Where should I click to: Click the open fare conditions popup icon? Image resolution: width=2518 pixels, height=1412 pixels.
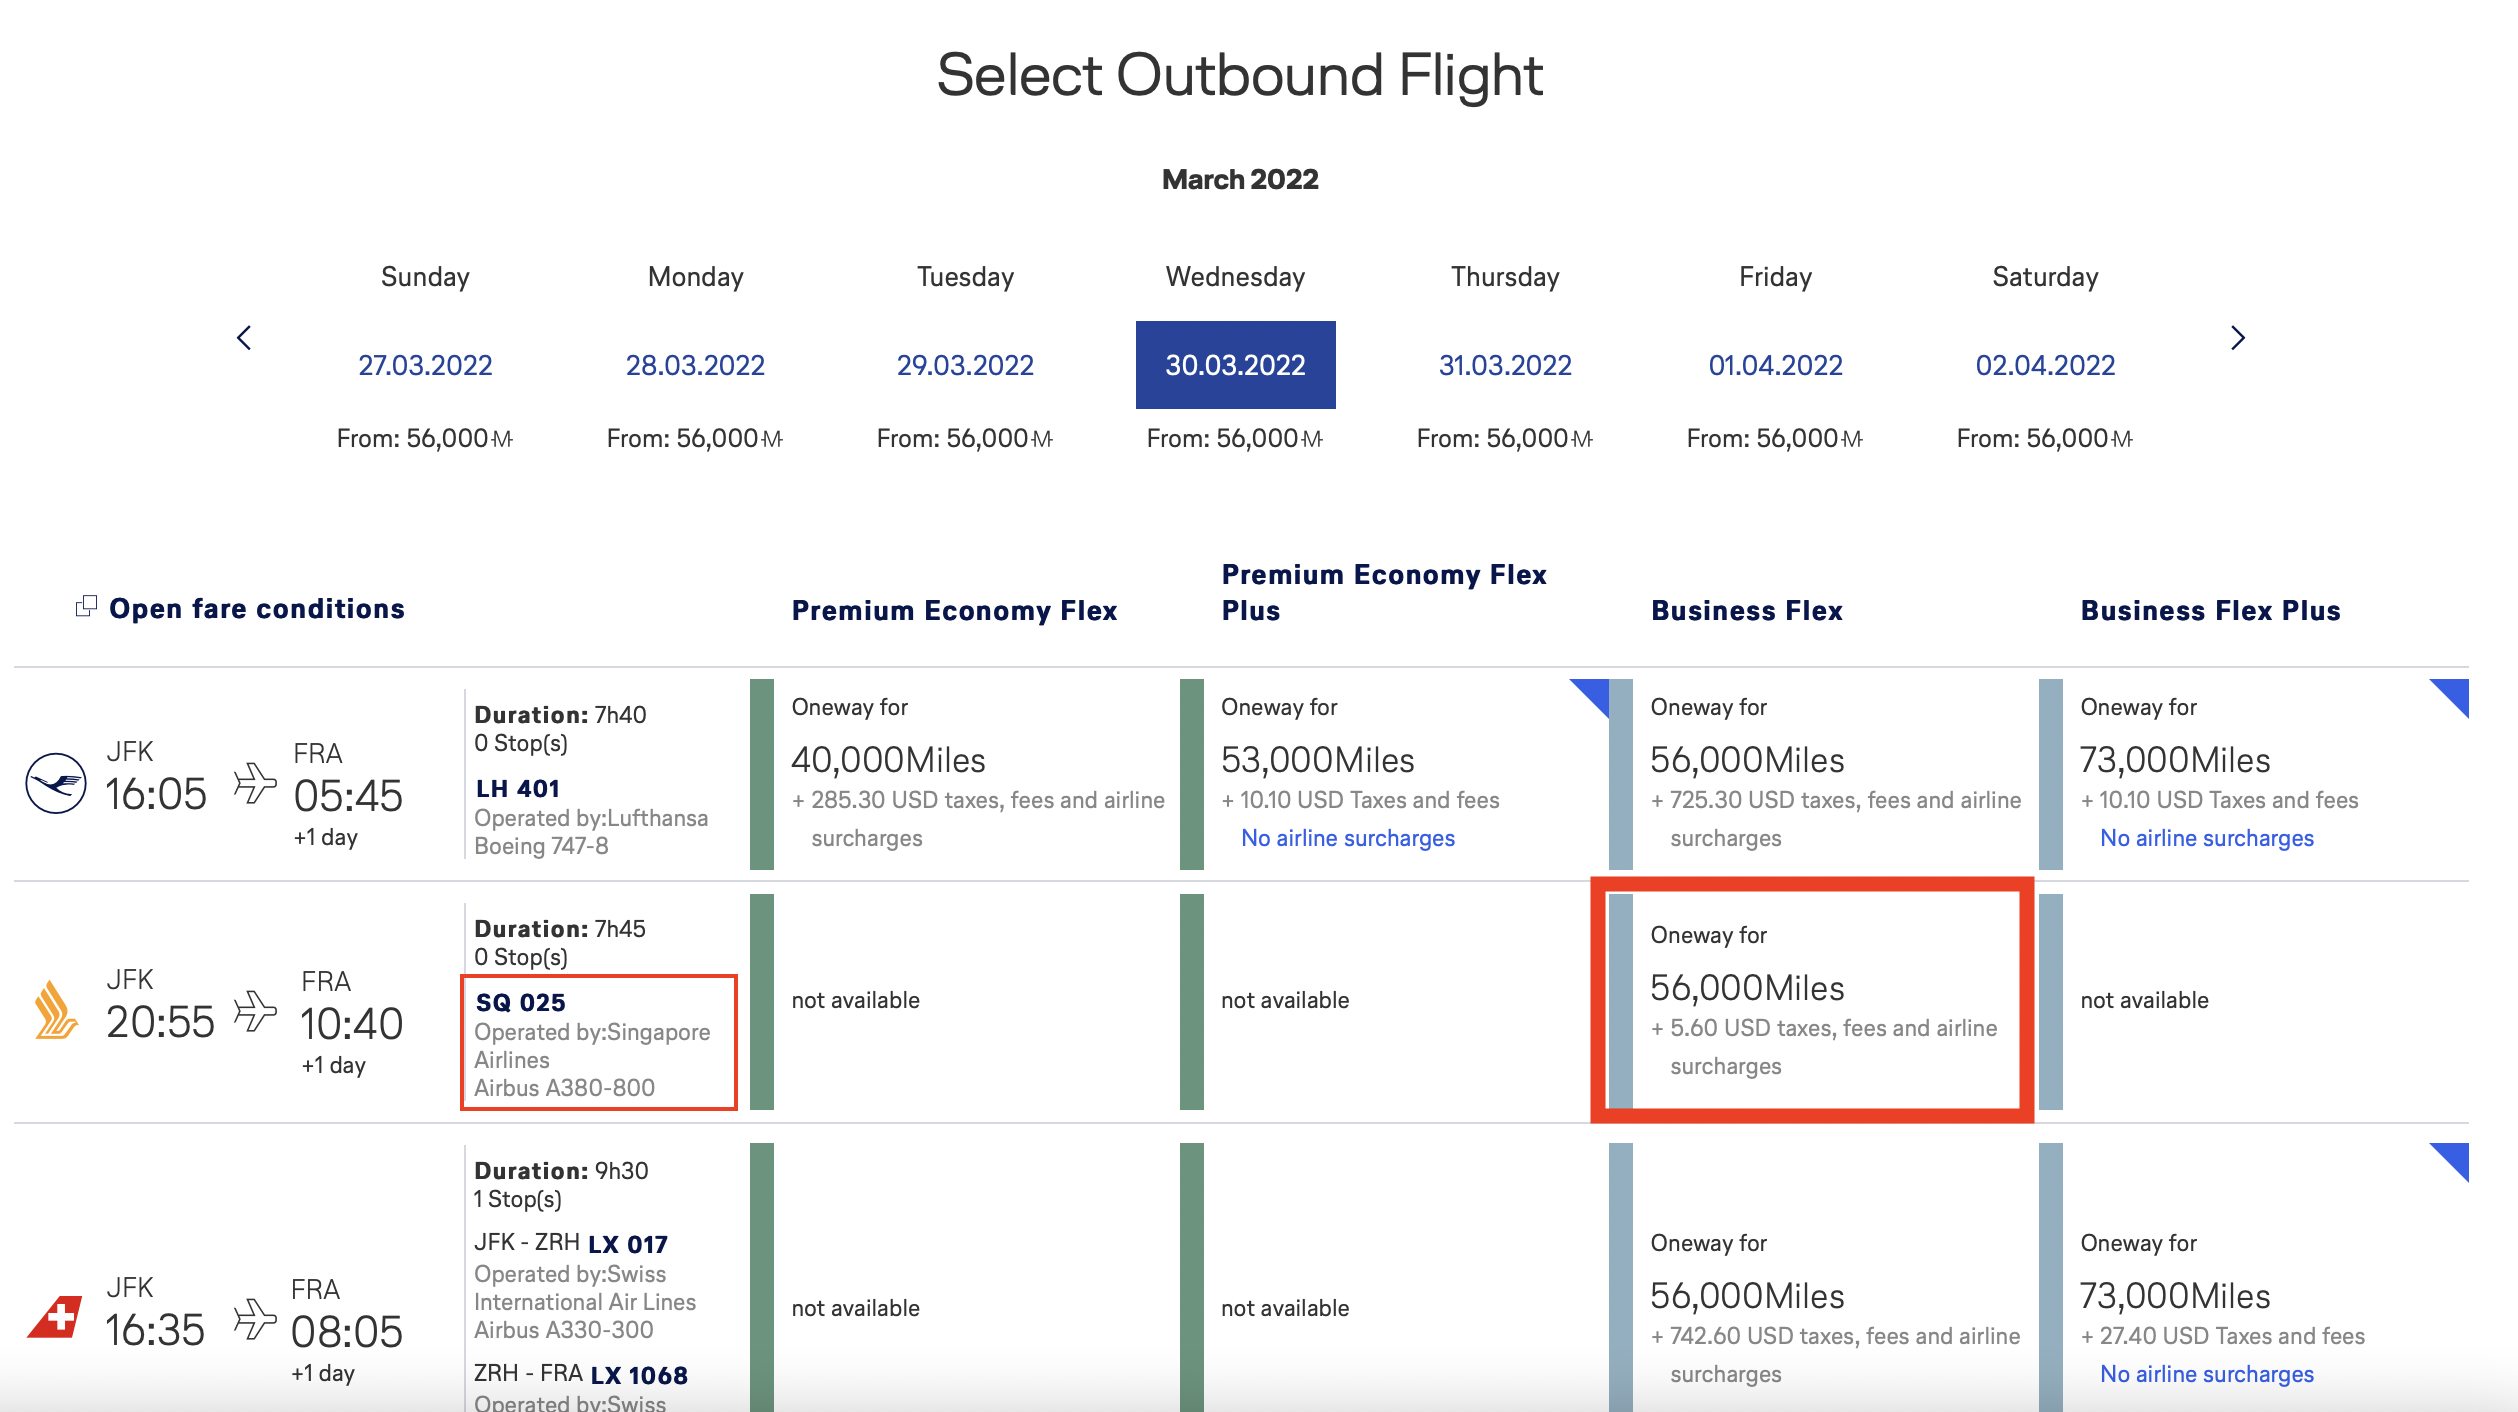coord(86,607)
